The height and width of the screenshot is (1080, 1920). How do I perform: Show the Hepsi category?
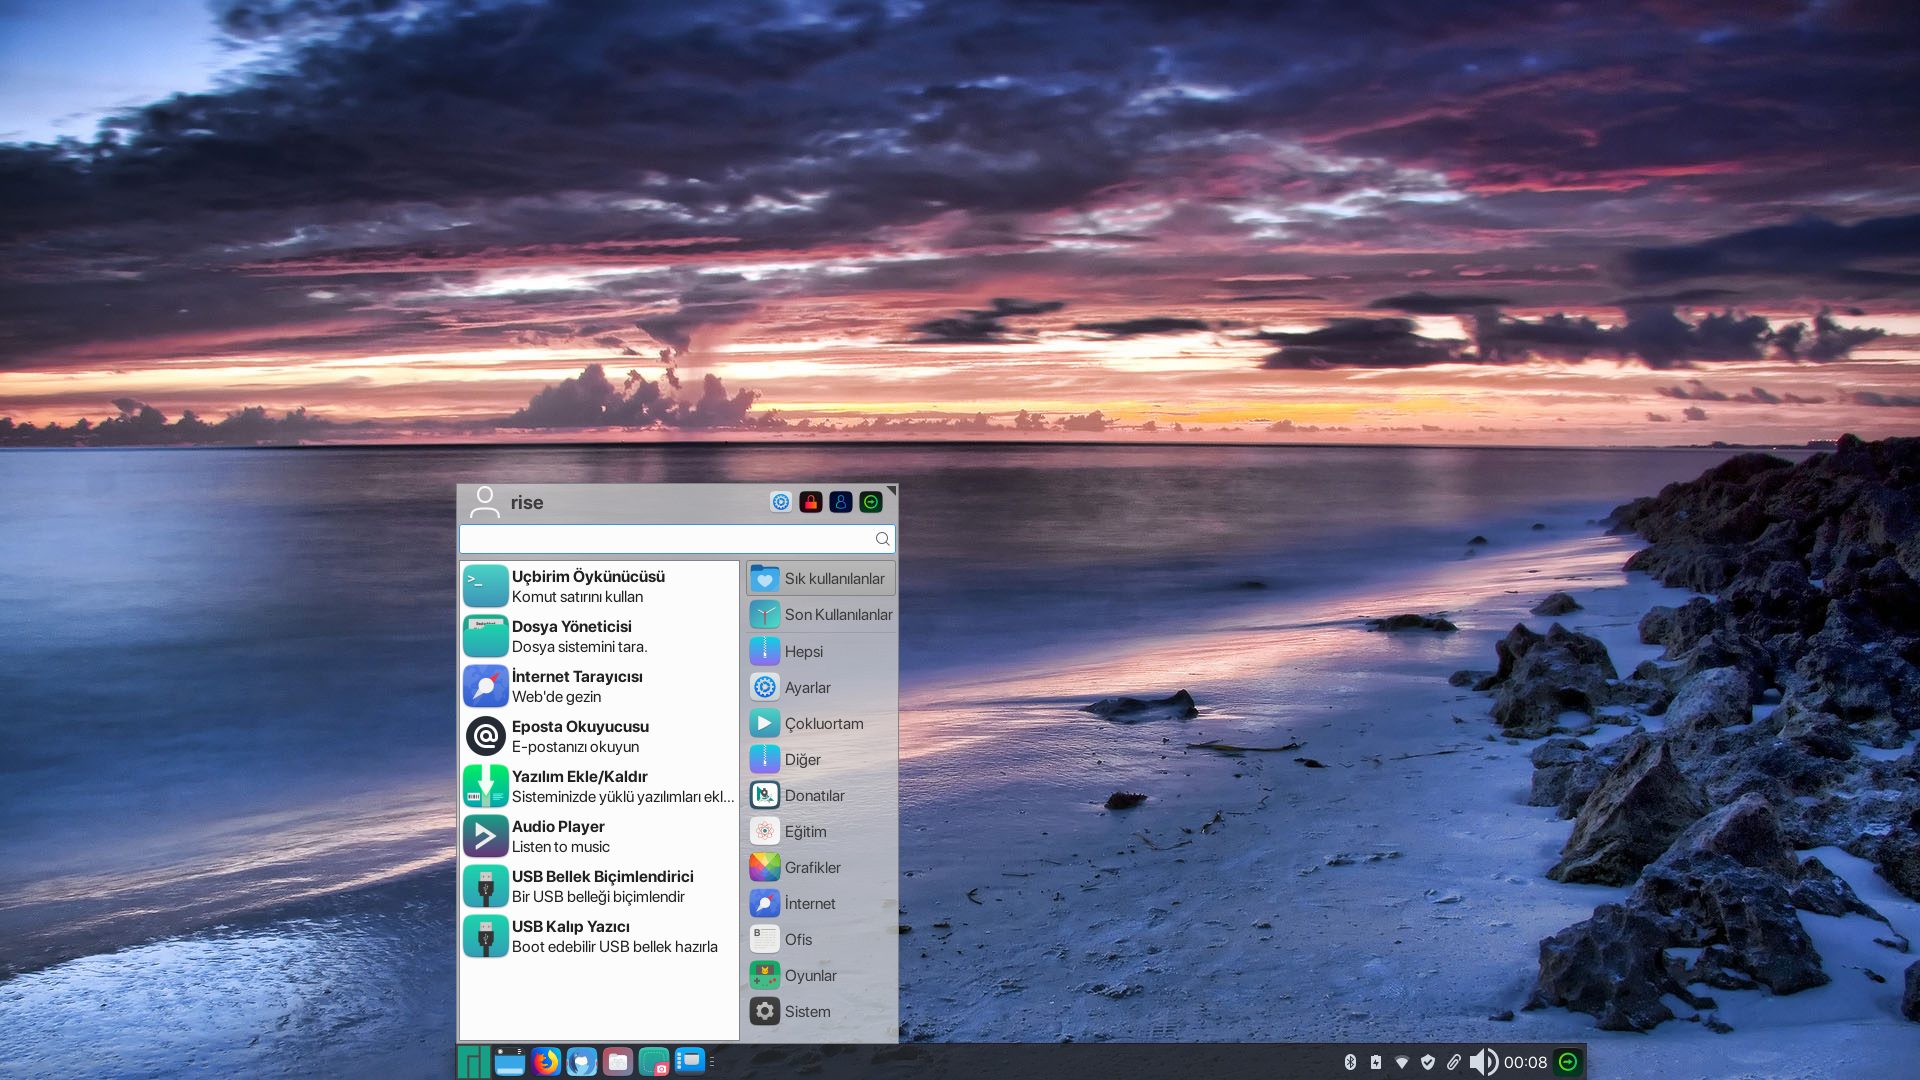(x=821, y=651)
